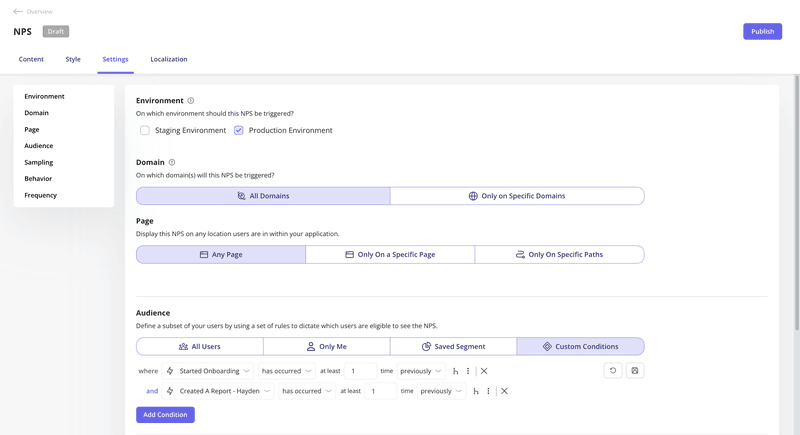The image size is (800, 435).
Task: Choose Only On Specific Paths option
Action: [560, 254]
